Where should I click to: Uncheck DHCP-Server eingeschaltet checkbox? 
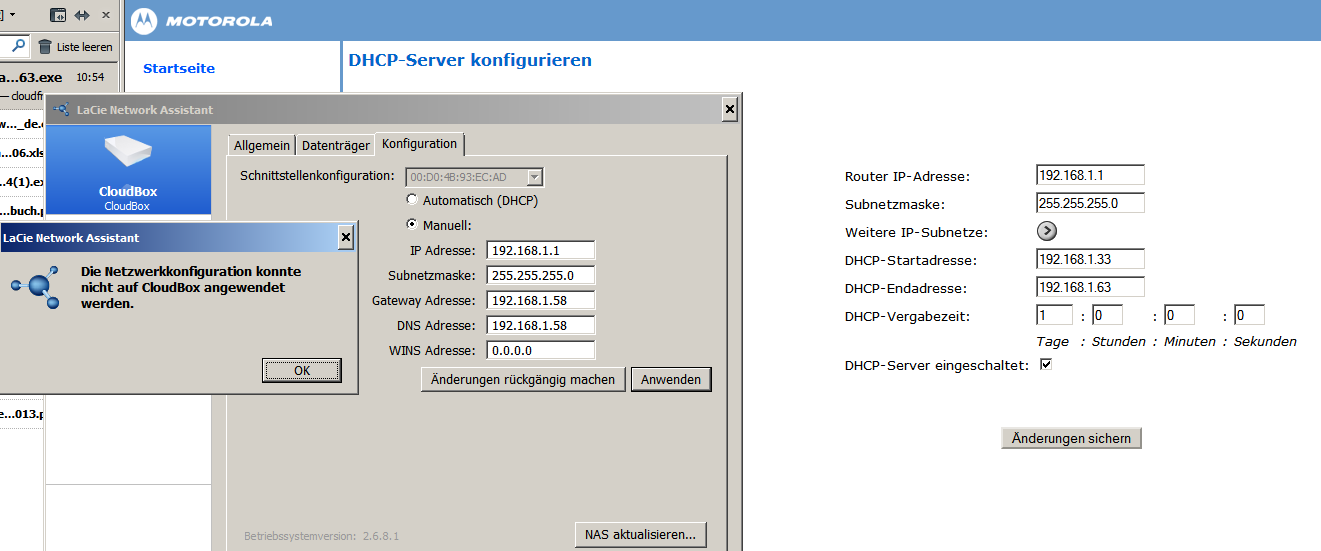1046,365
